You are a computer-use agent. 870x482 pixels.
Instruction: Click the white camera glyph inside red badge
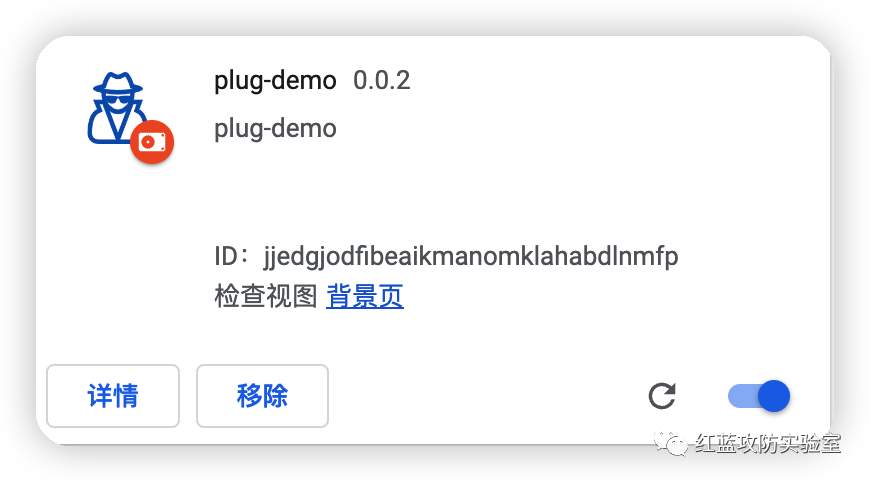[x=152, y=142]
